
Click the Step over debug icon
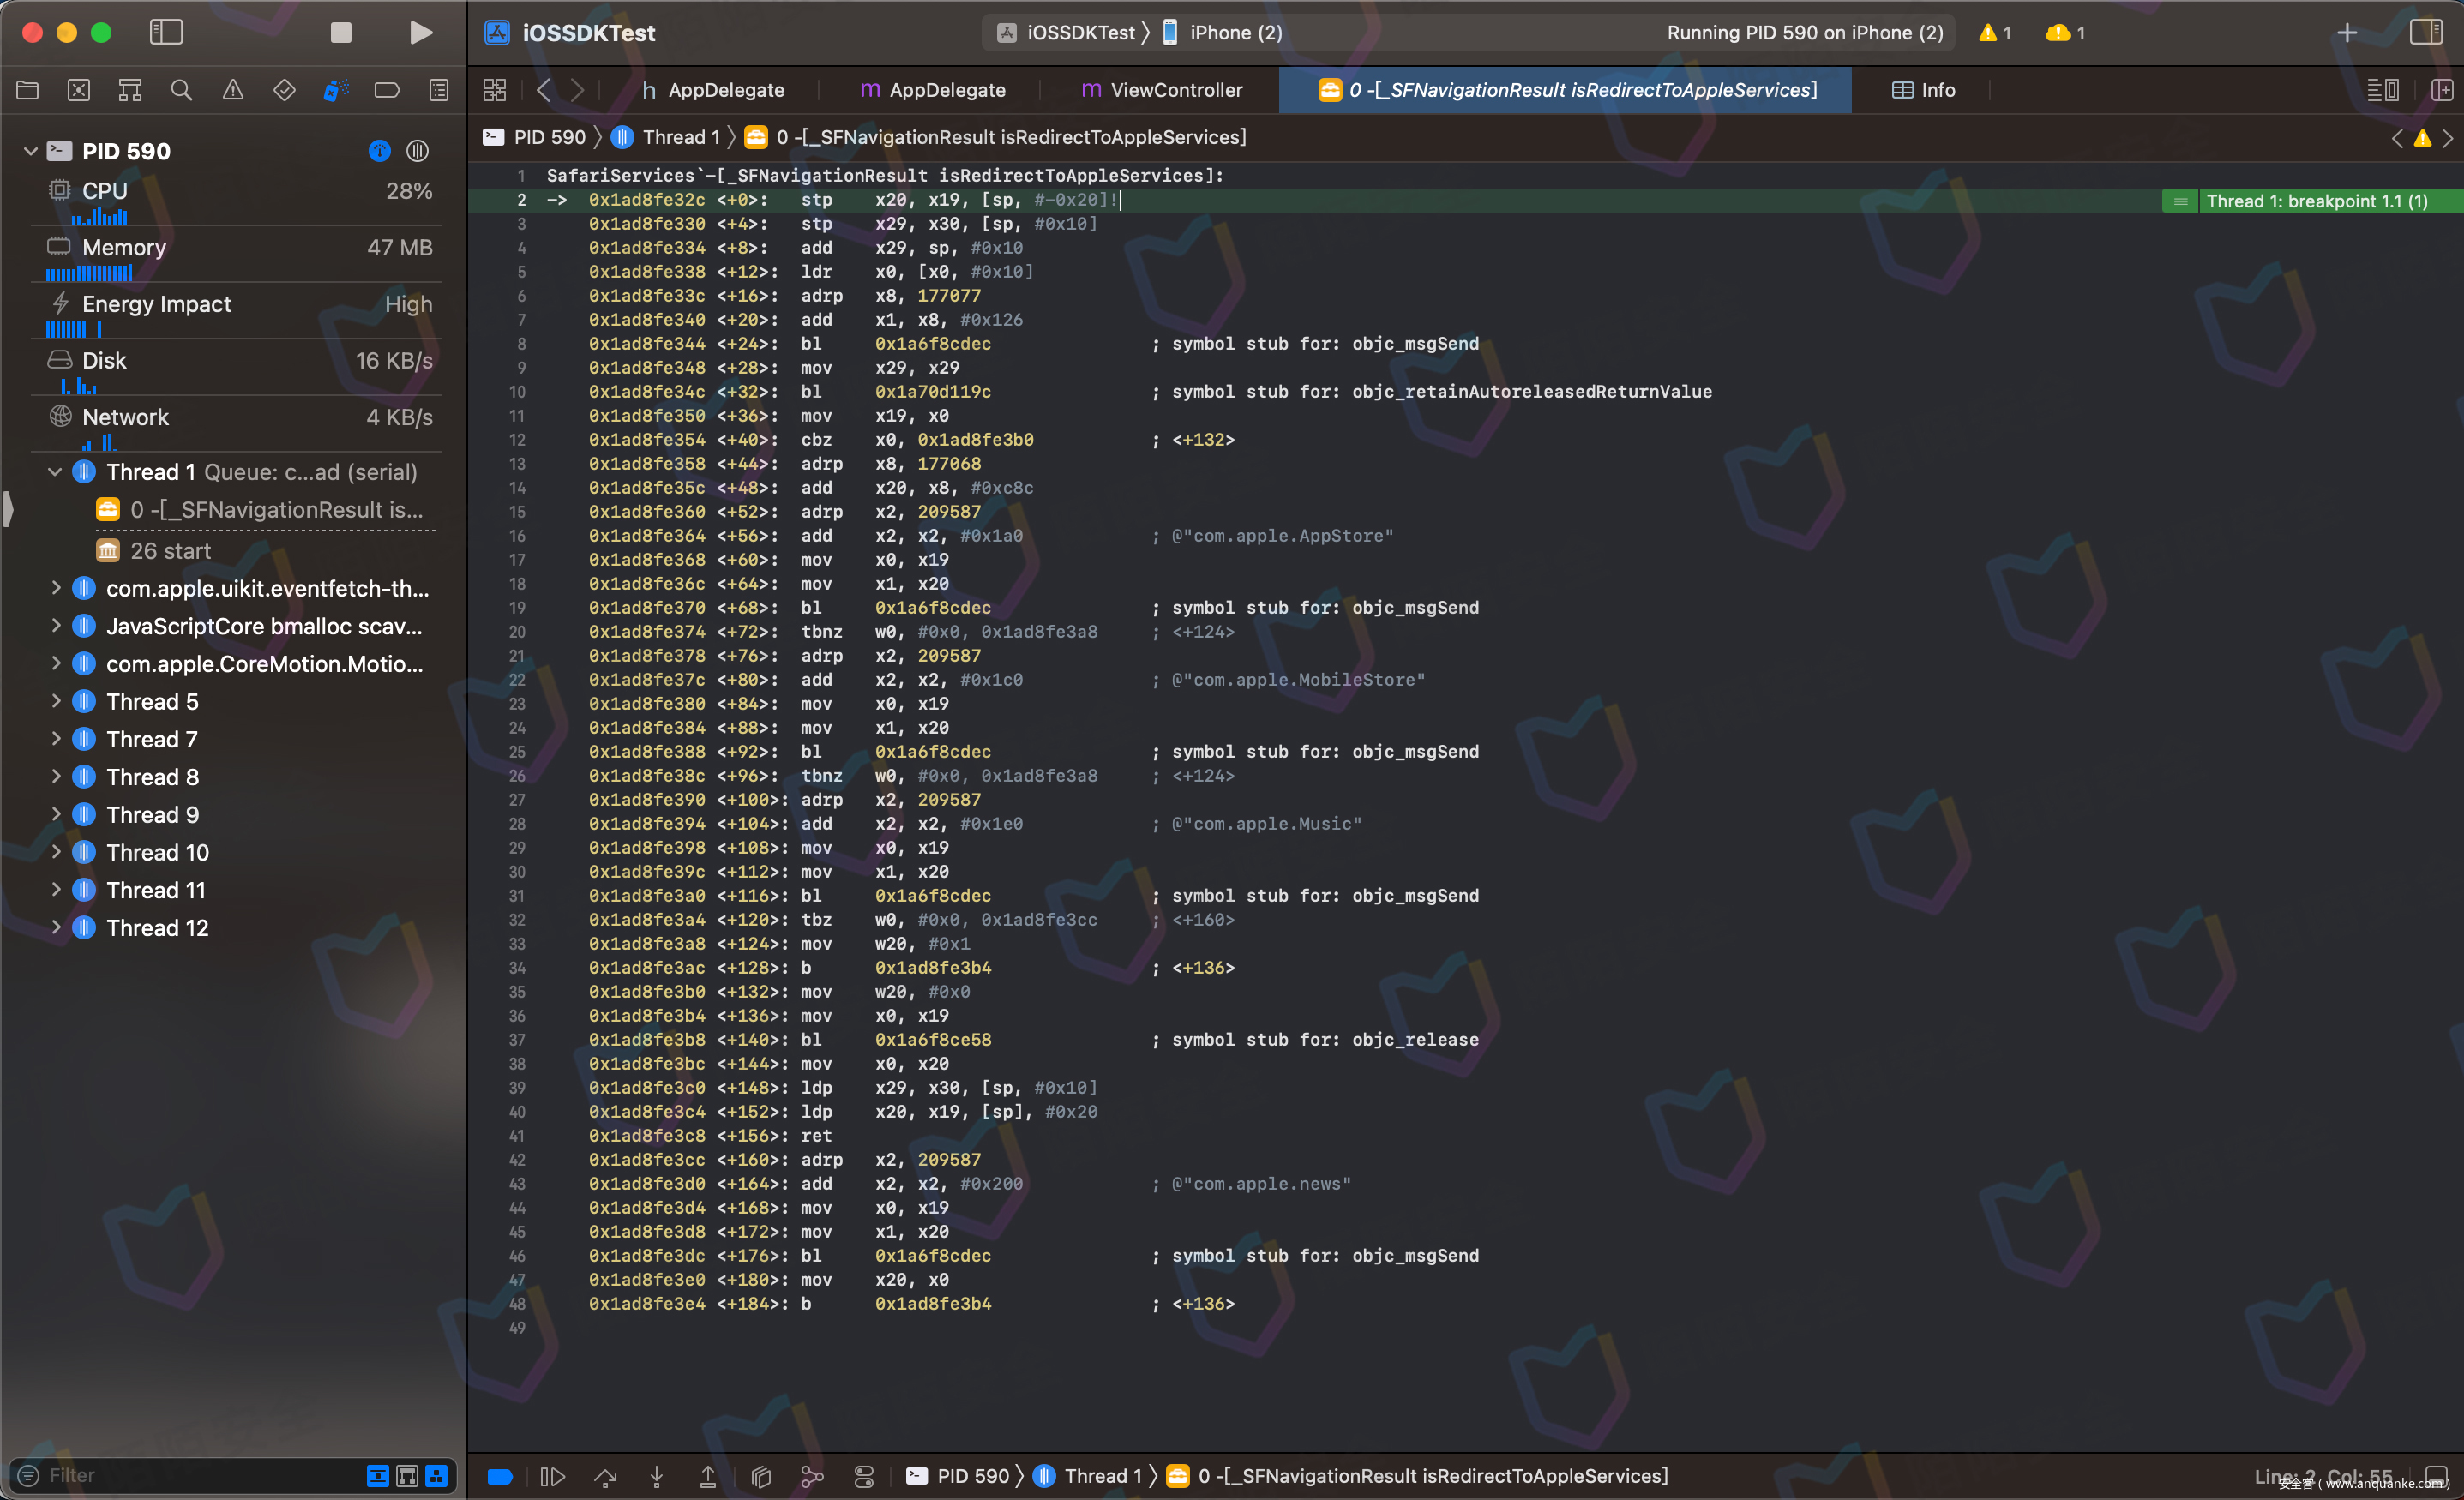(x=605, y=1477)
